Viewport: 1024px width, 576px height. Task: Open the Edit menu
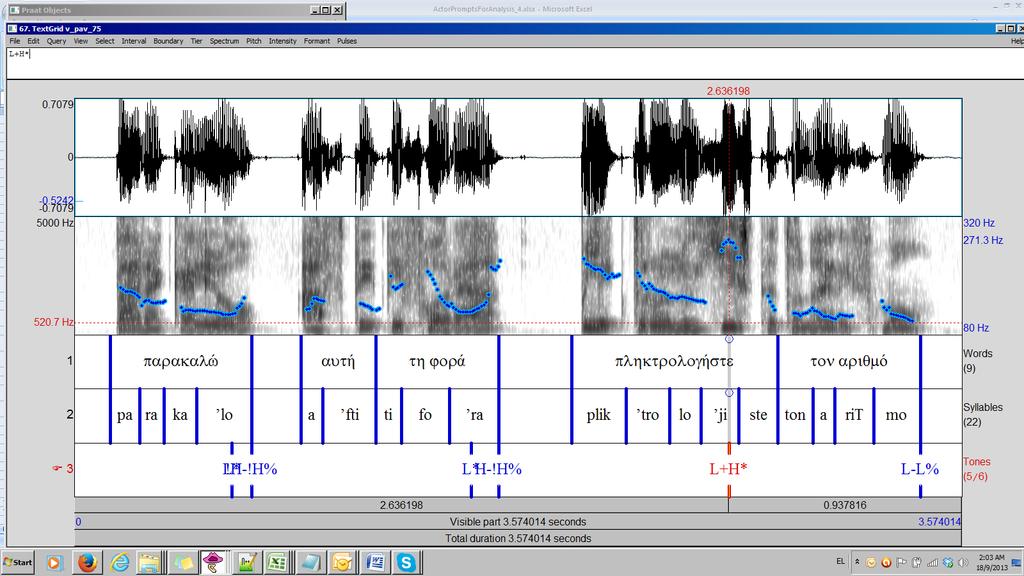click(x=33, y=41)
